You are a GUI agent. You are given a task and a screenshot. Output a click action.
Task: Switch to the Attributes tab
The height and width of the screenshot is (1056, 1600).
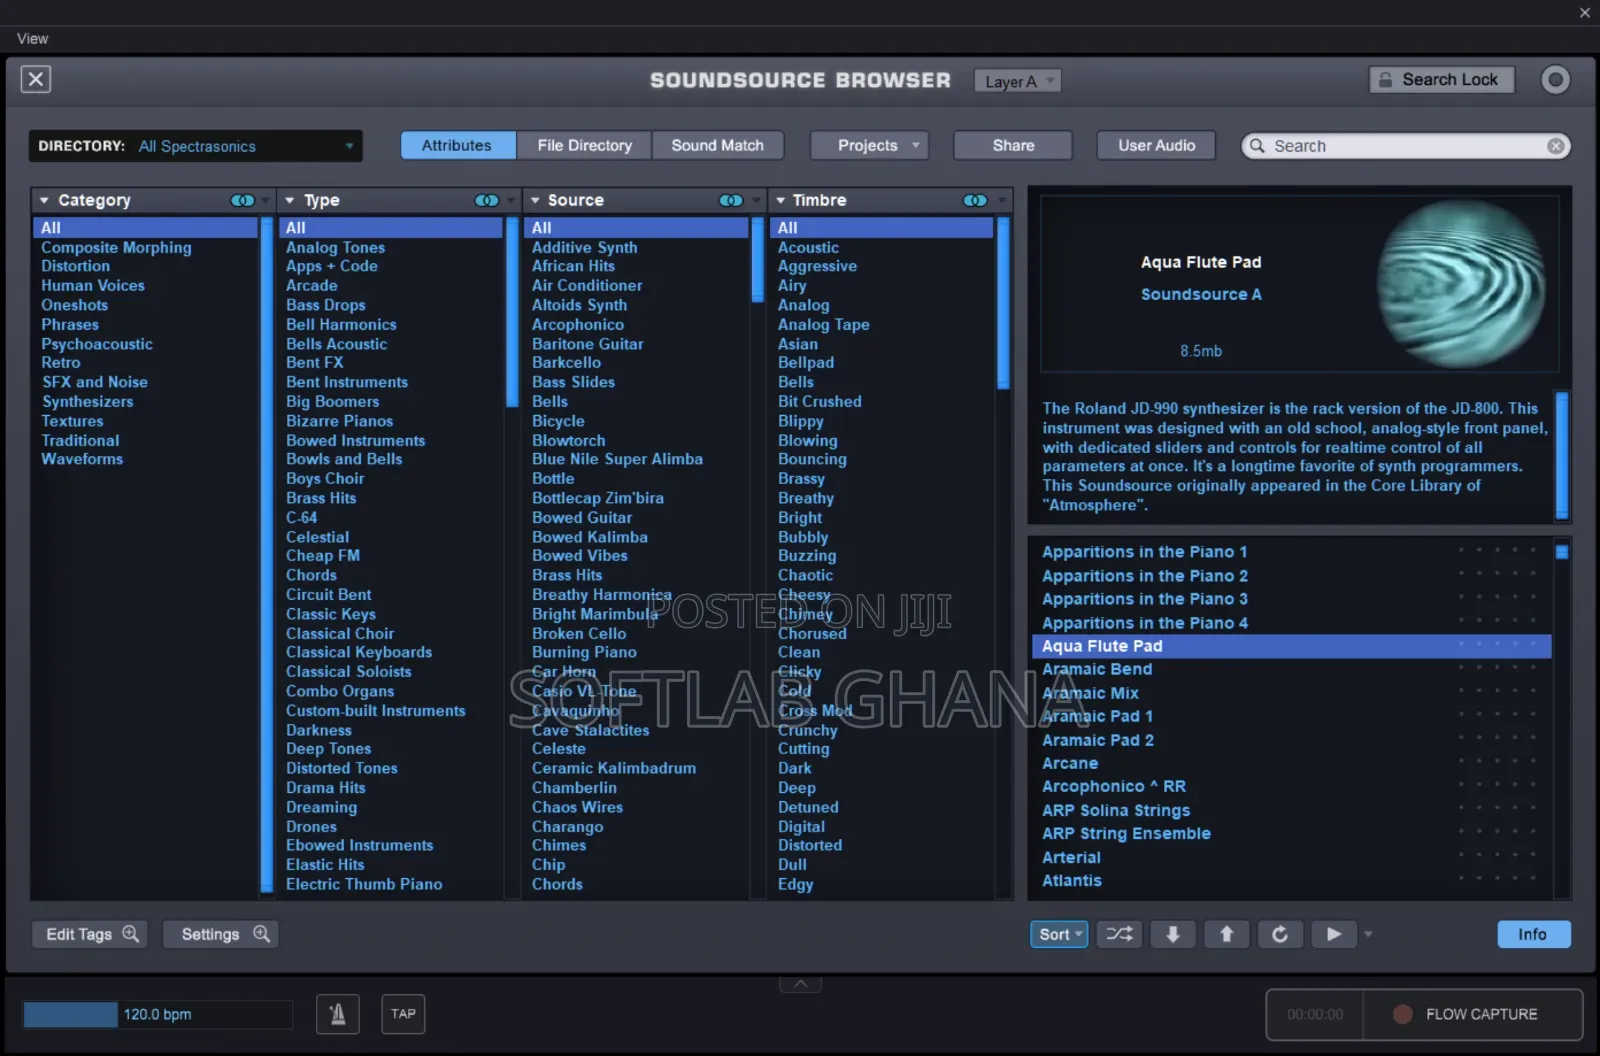[x=457, y=146]
